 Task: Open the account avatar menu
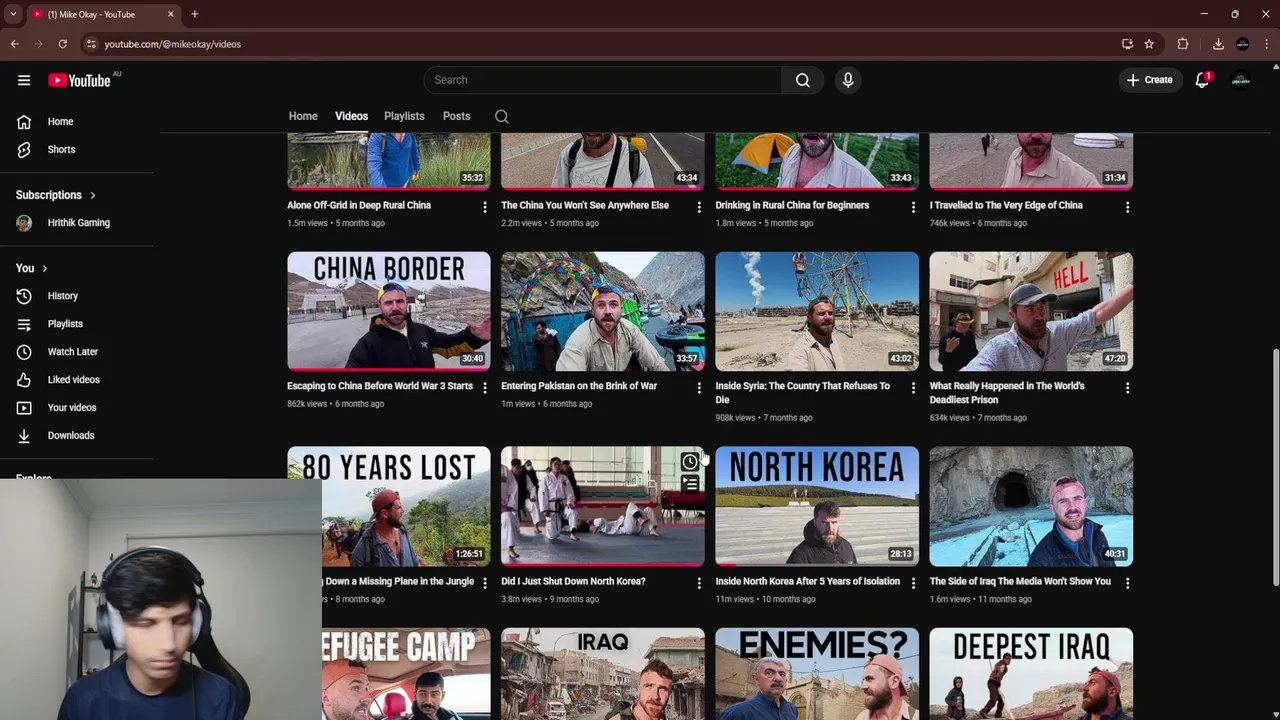click(x=1241, y=80)
